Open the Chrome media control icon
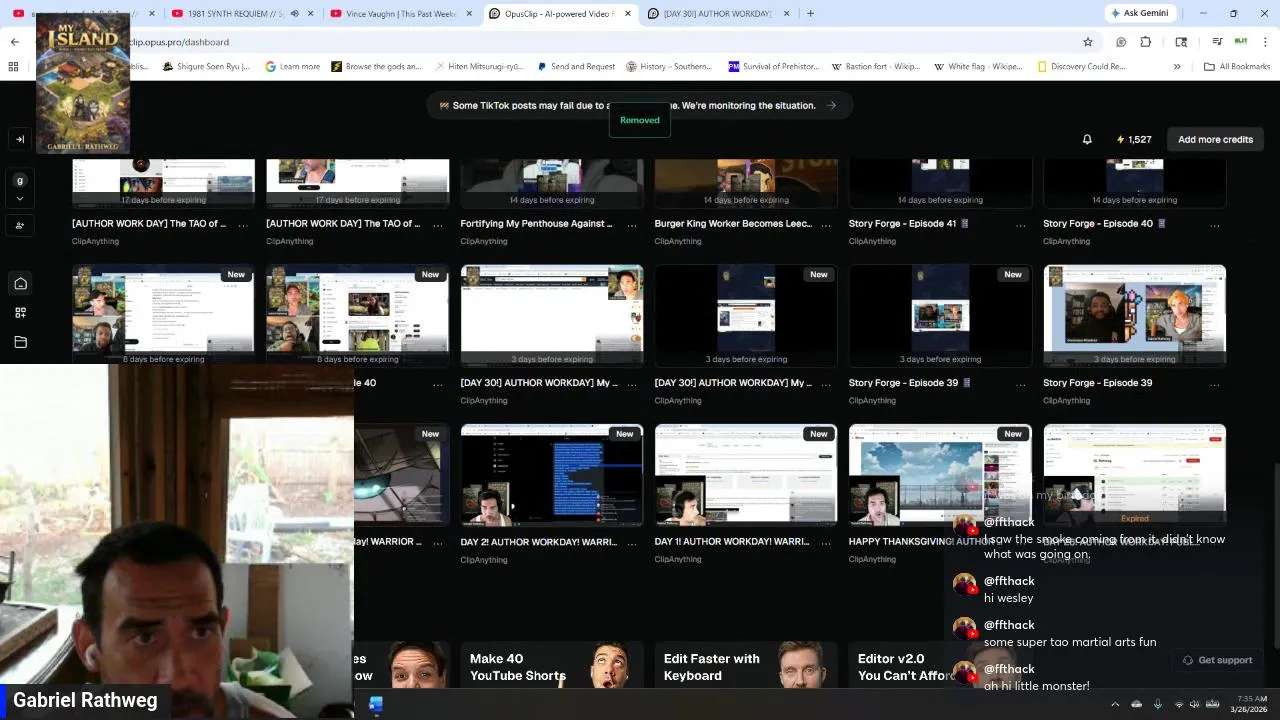Screen dimensions: 1280x720 tap(1217, 42)
